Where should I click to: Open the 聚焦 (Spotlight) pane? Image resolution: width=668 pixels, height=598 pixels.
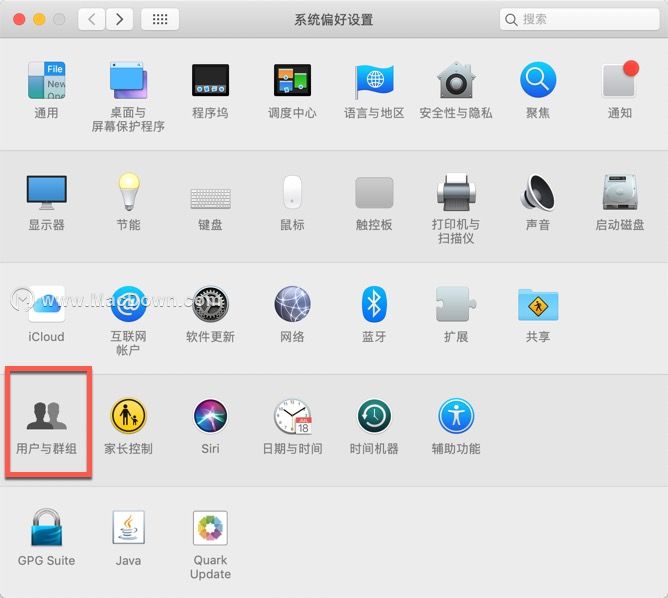pos(538,80)
